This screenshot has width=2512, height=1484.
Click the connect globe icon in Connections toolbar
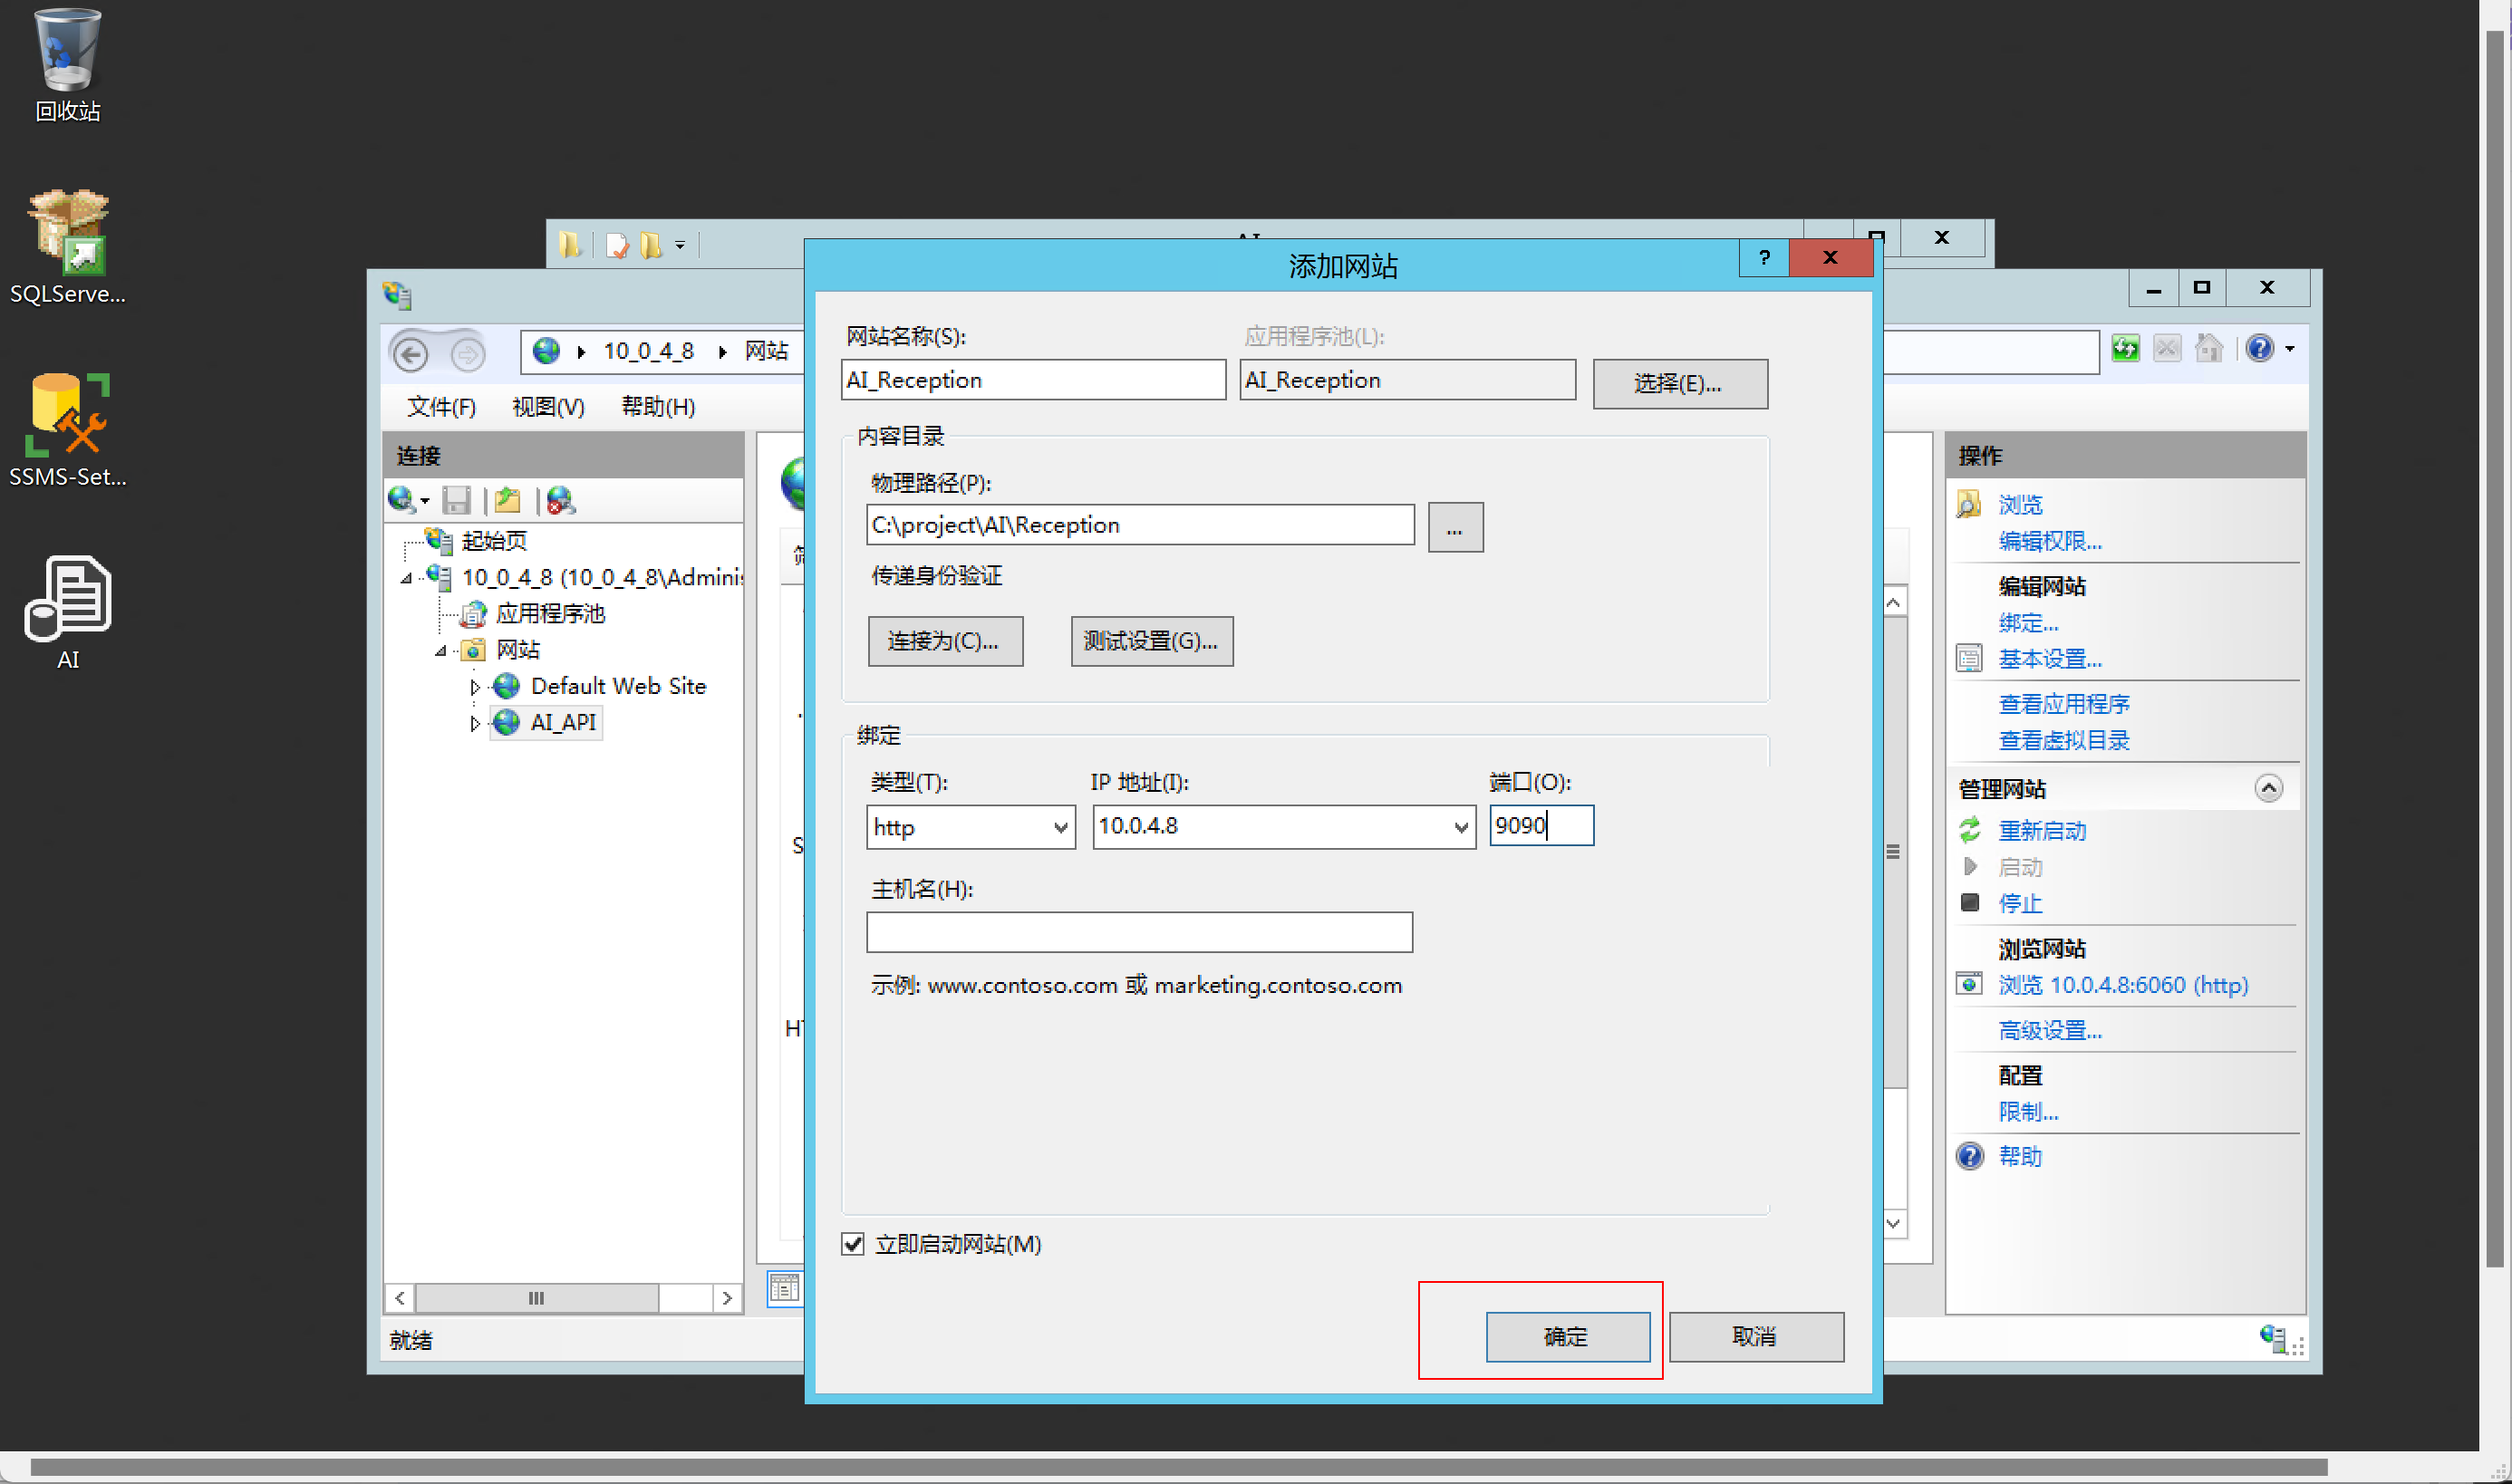click(402, 499)
